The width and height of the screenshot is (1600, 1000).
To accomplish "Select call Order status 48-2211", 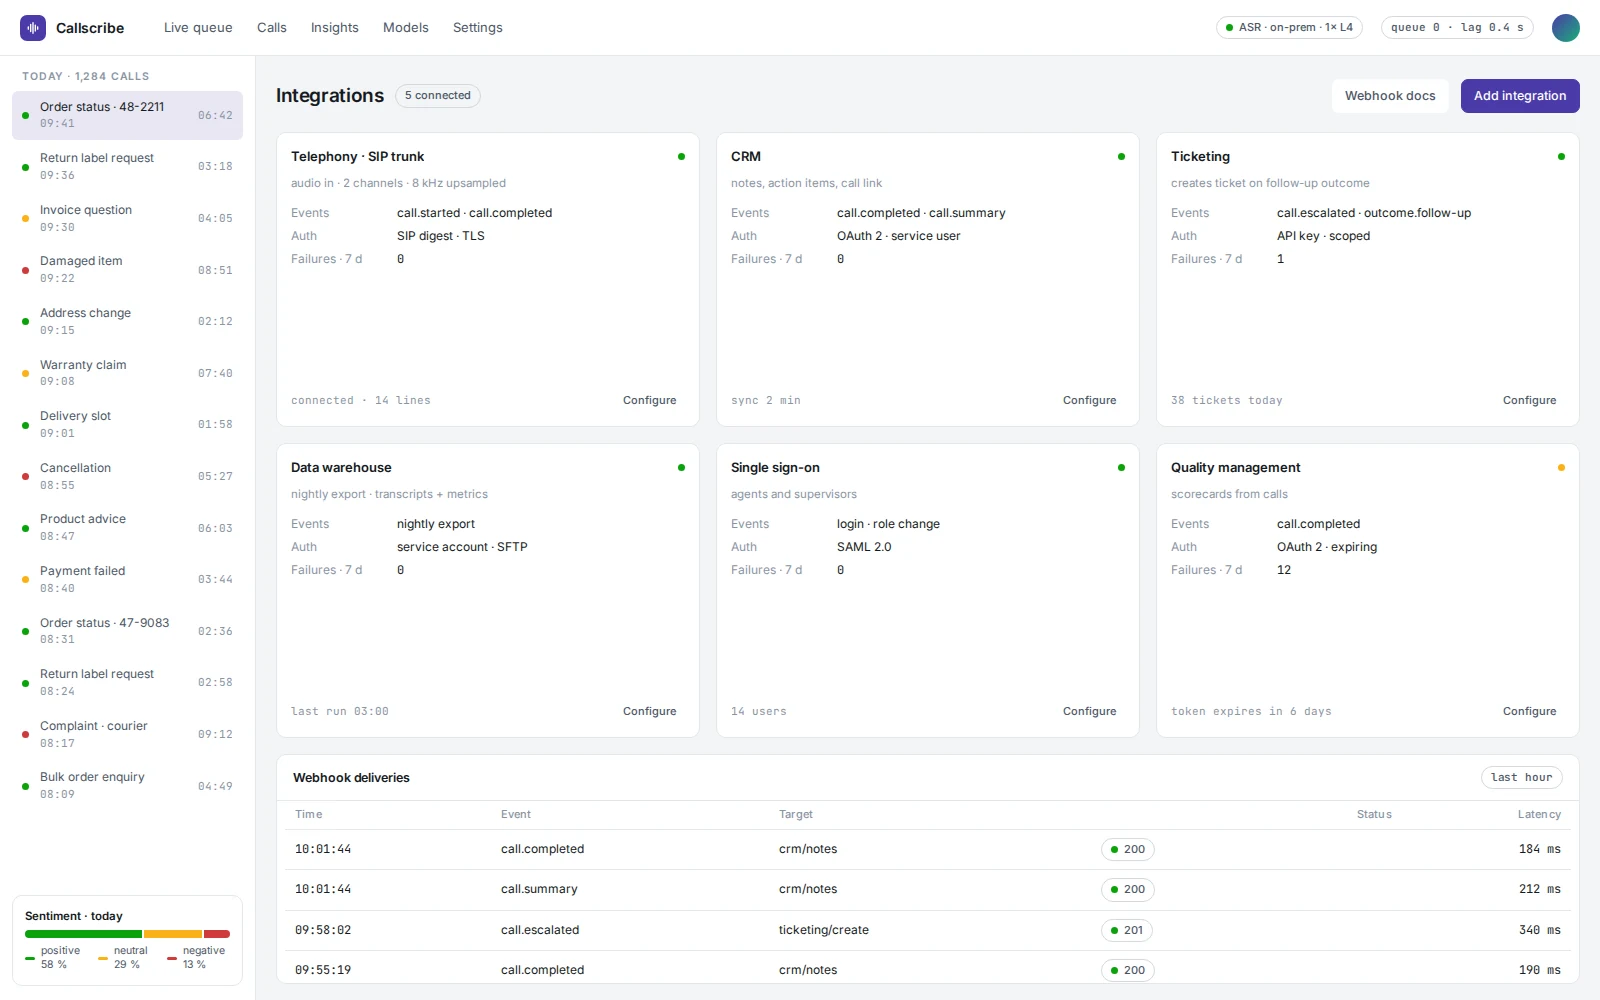I will (127, 115).
